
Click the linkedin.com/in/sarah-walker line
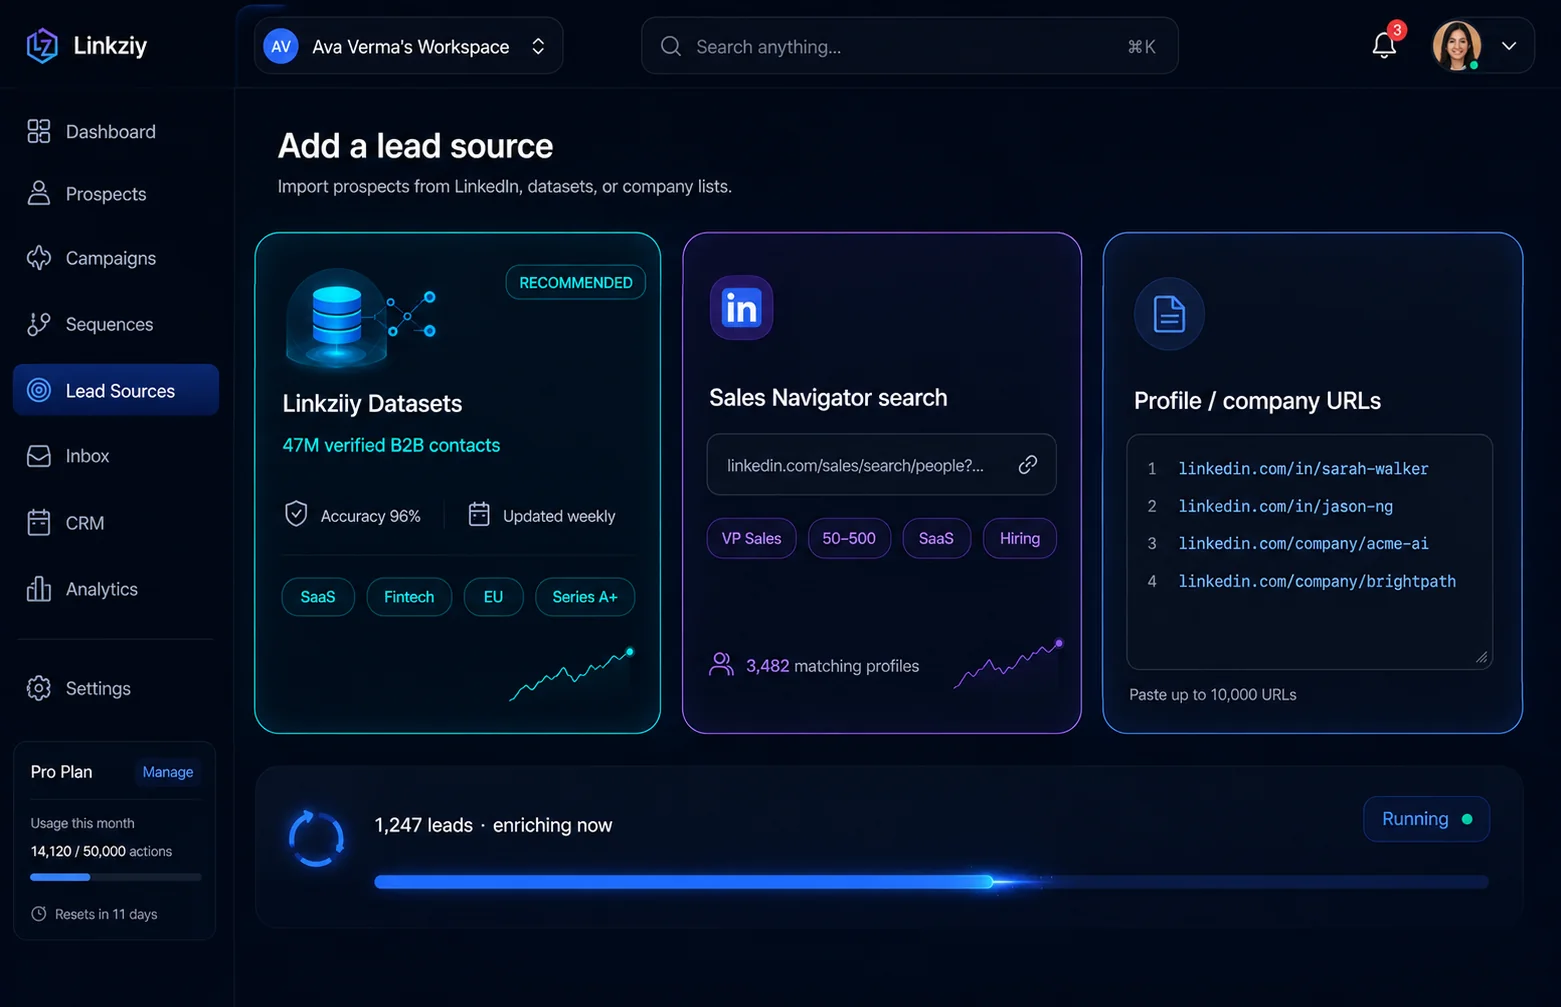(1303, 469)
